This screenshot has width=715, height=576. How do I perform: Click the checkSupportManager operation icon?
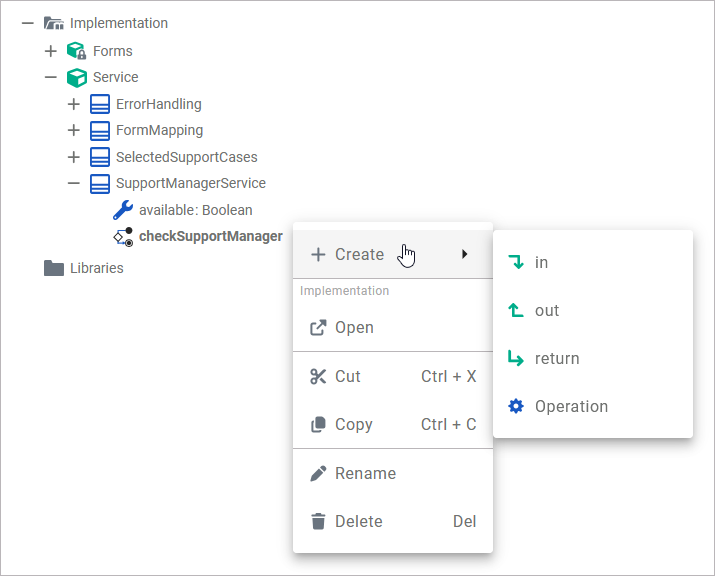pyautogui.click(x=123, y=237)
